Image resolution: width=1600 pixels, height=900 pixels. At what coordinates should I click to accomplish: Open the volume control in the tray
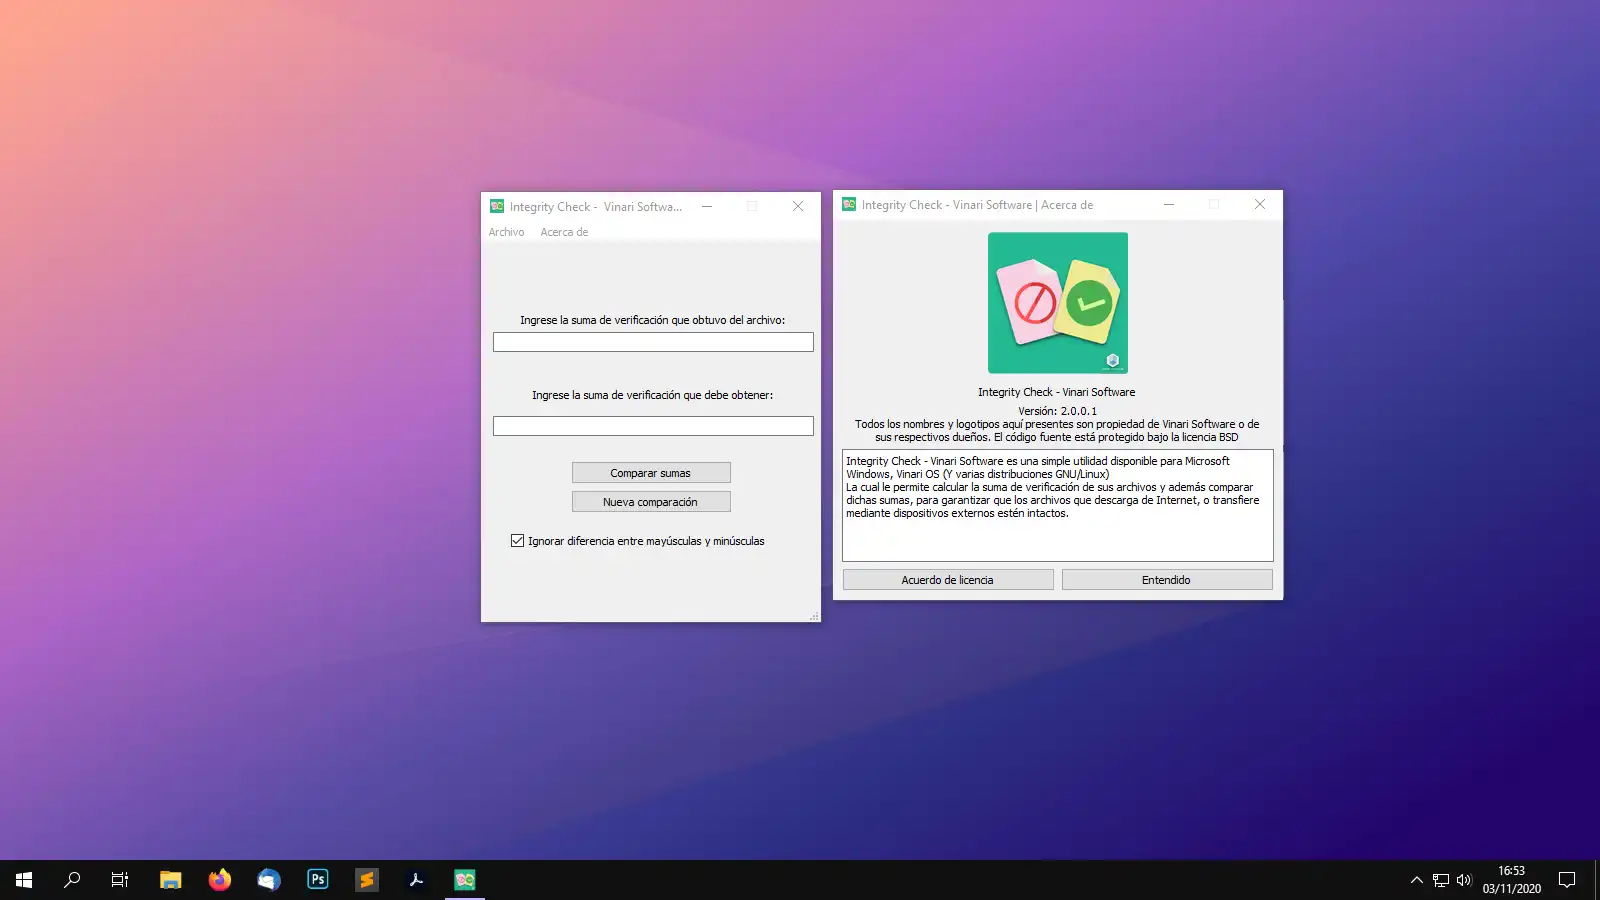[x=1464, y=880]
